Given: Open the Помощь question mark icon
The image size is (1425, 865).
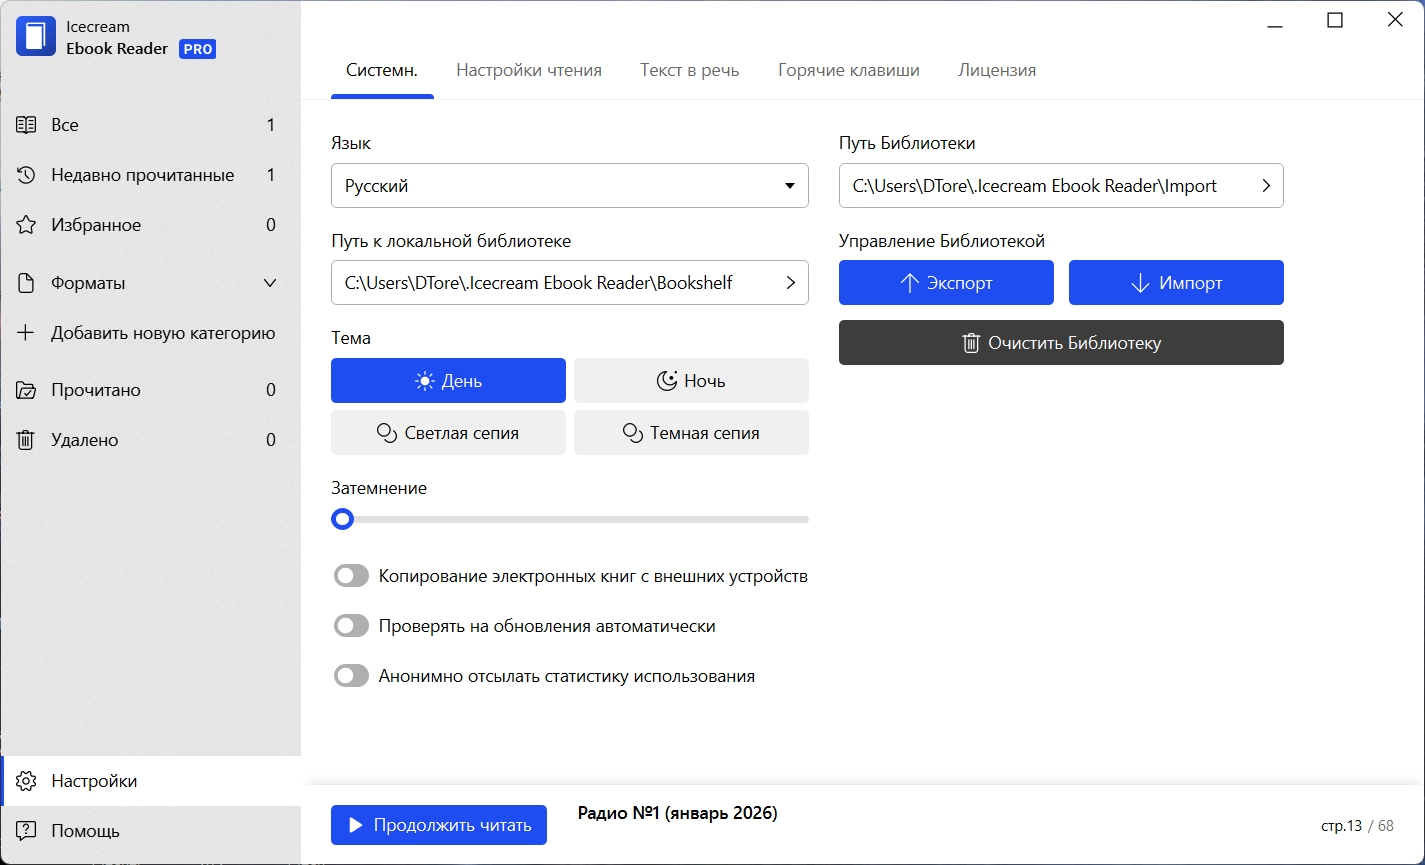Looking at the screenshot, I should [x=27, y=831].
